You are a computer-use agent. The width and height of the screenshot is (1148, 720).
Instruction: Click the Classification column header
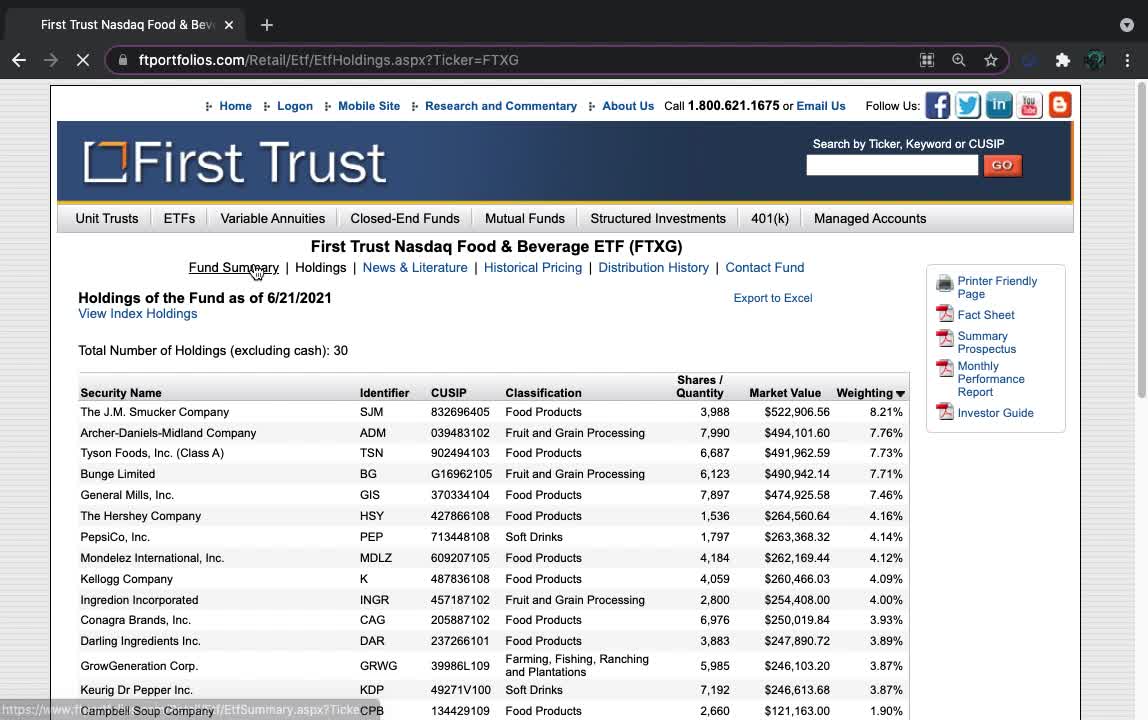(x=543, y=393)
